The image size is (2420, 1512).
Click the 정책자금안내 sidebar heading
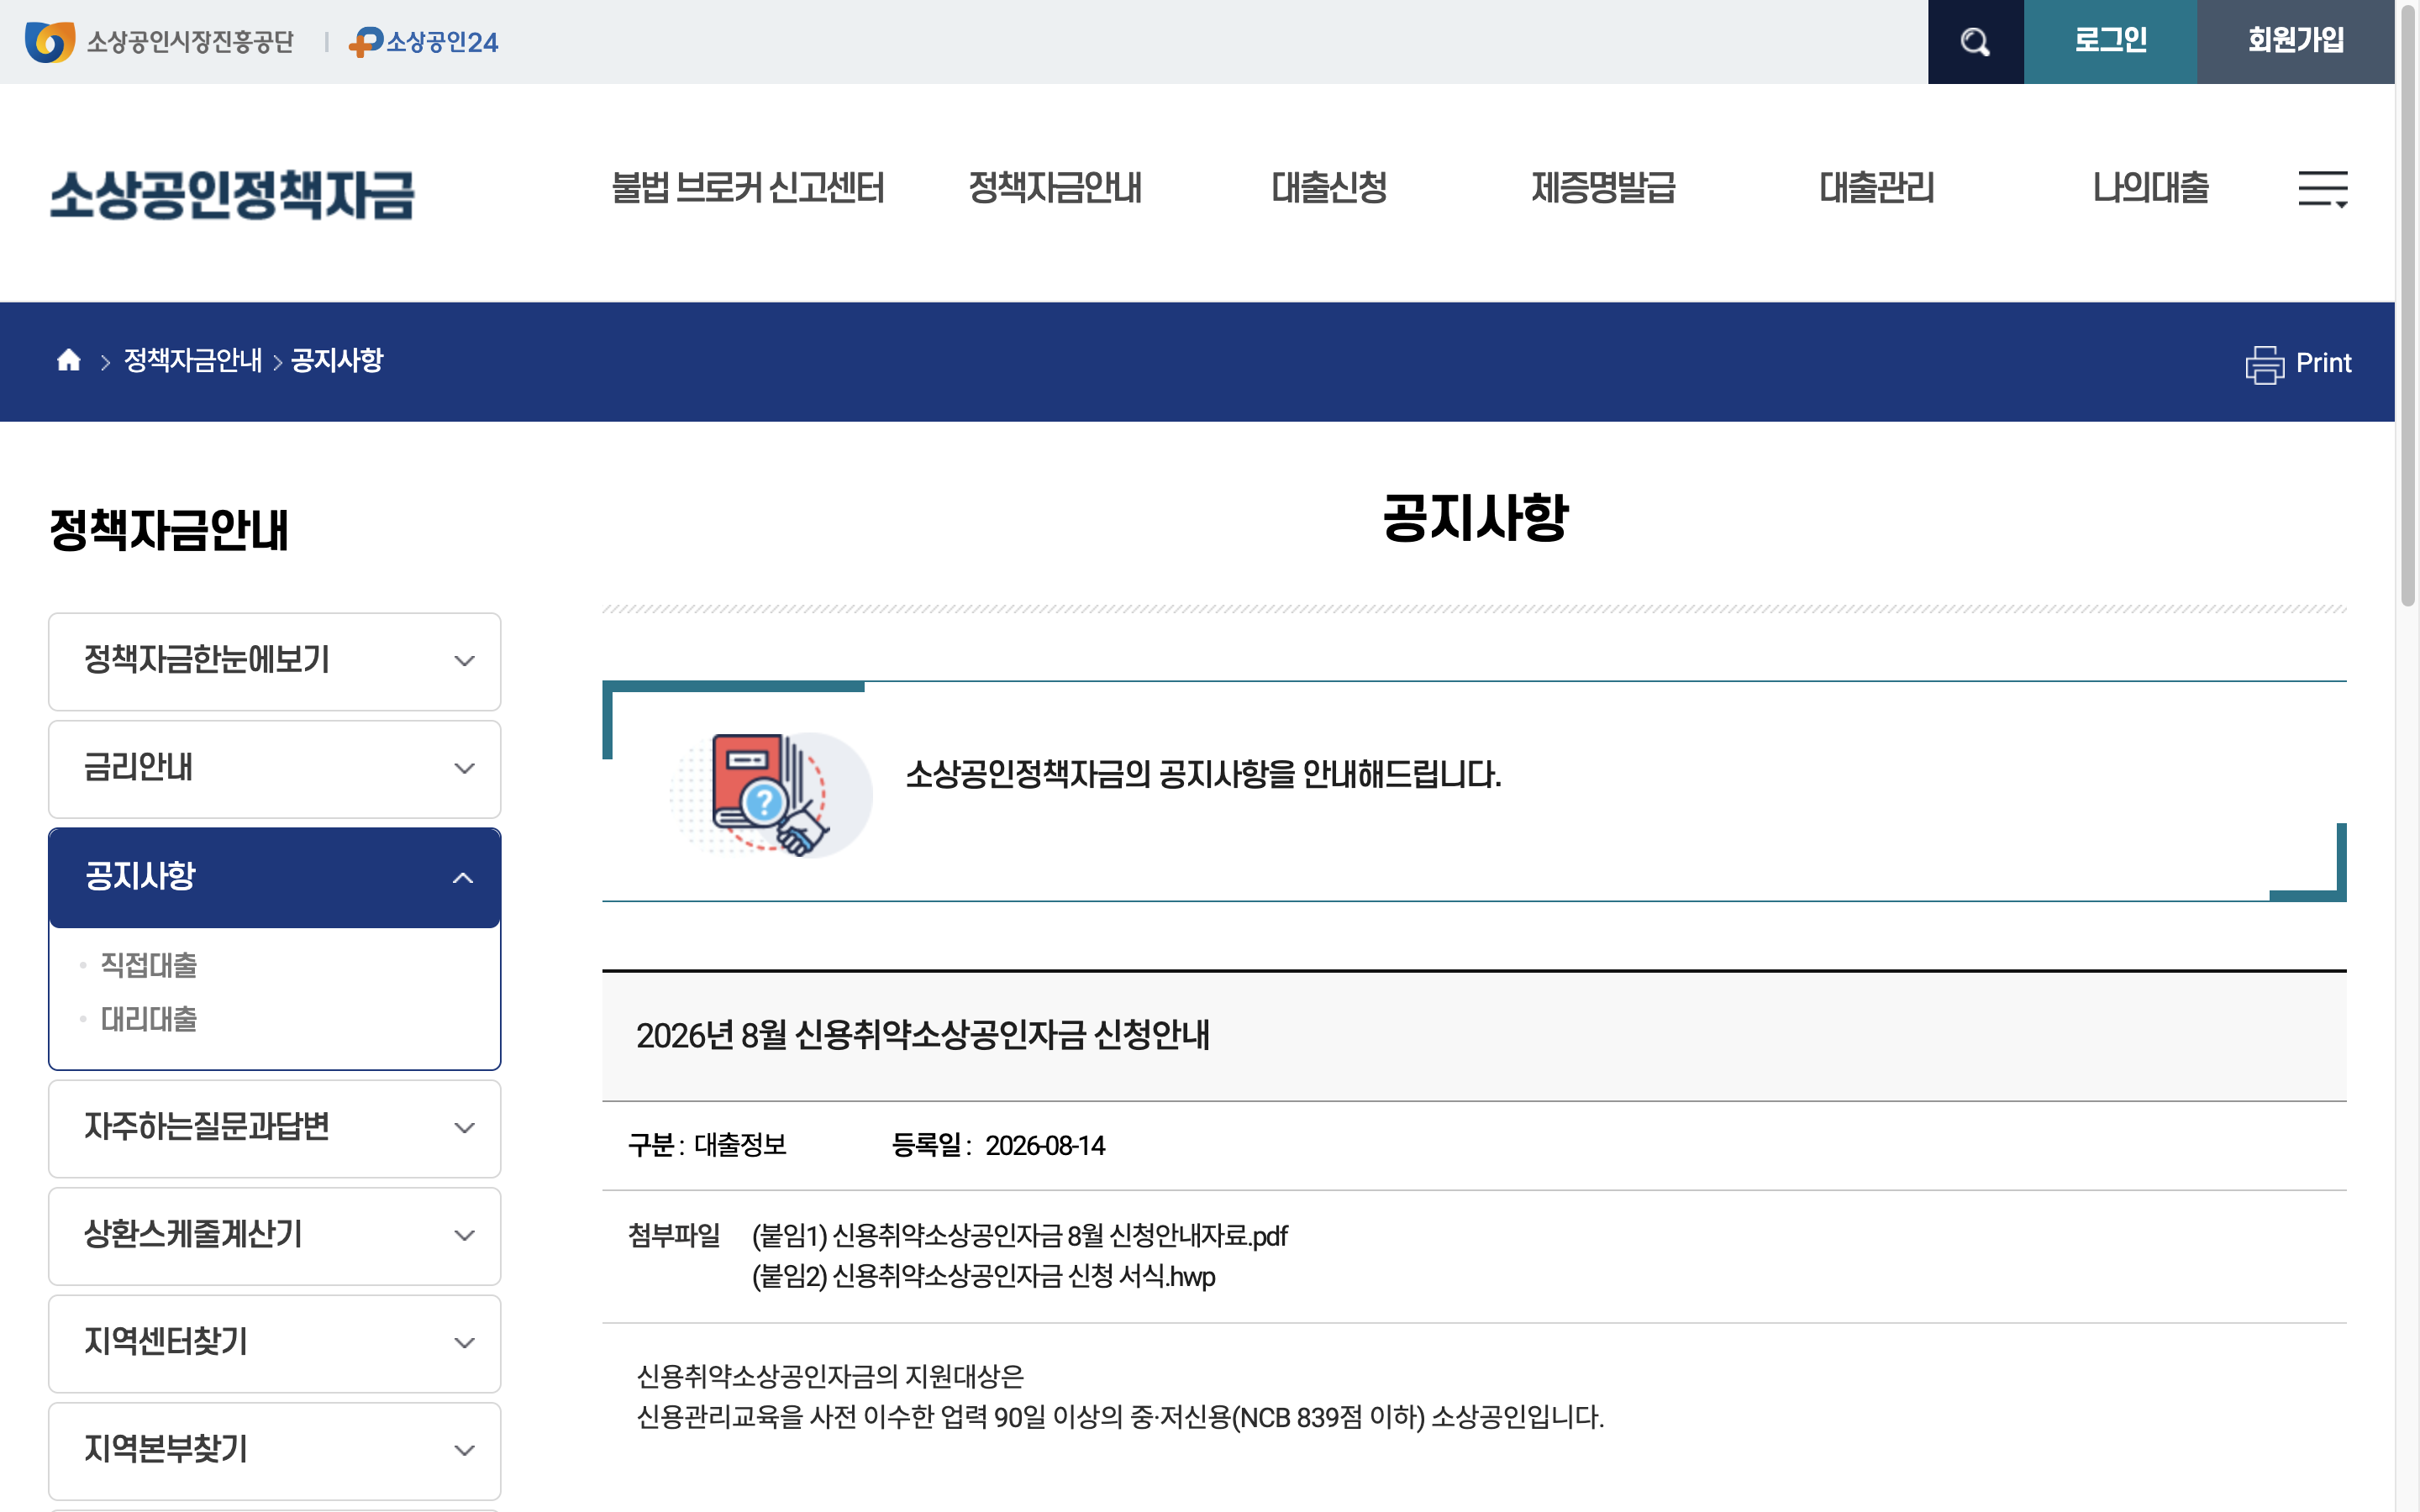(169, 530)
